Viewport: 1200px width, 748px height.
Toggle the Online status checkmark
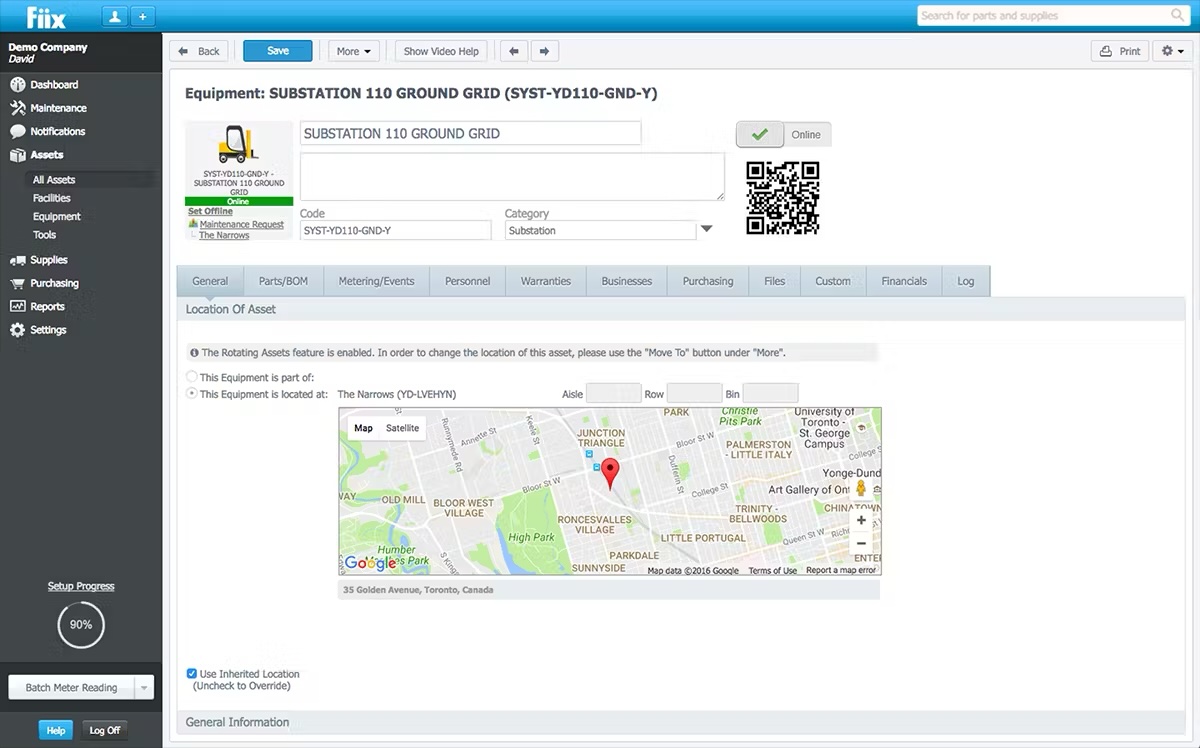pyautogui.click(x=759, y=133)
